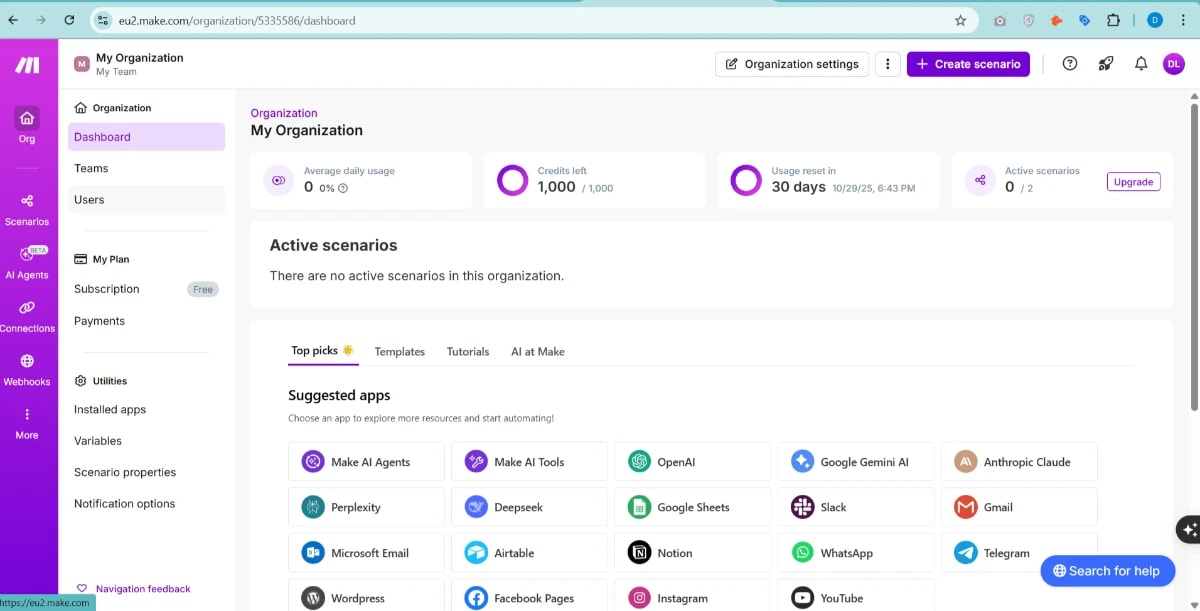Click the Create scenario button
The width and height of the screenshot is (1200, 611).
click(x=968, y=63)
